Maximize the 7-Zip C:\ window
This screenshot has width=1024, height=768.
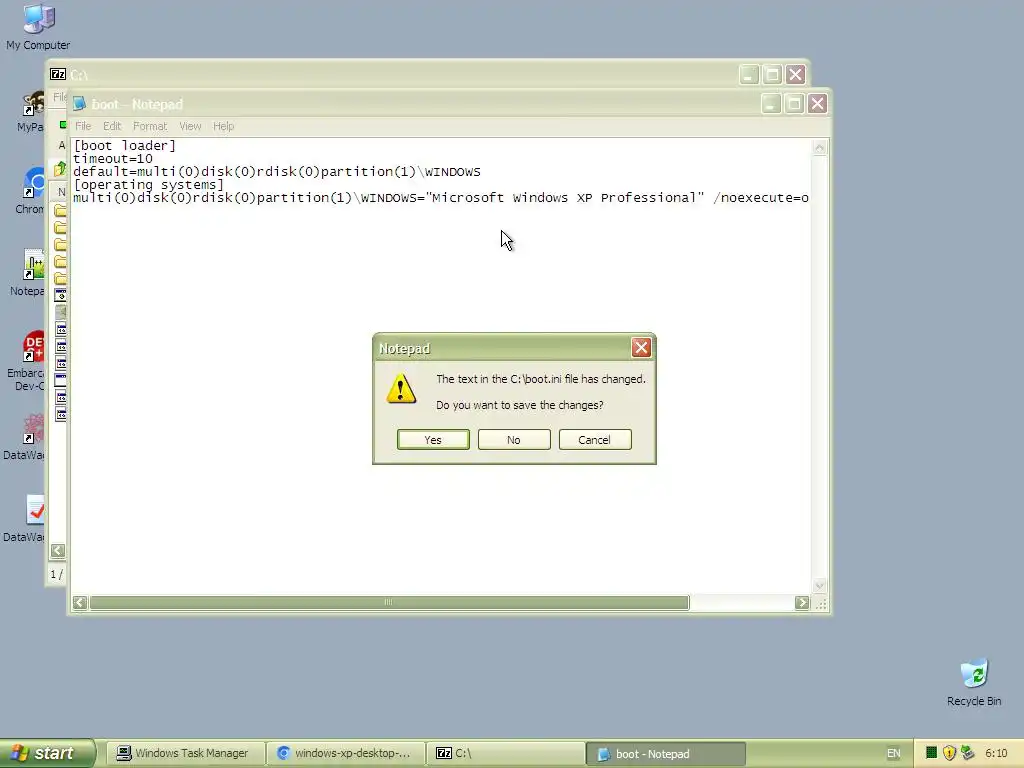(x=772, y=74)
